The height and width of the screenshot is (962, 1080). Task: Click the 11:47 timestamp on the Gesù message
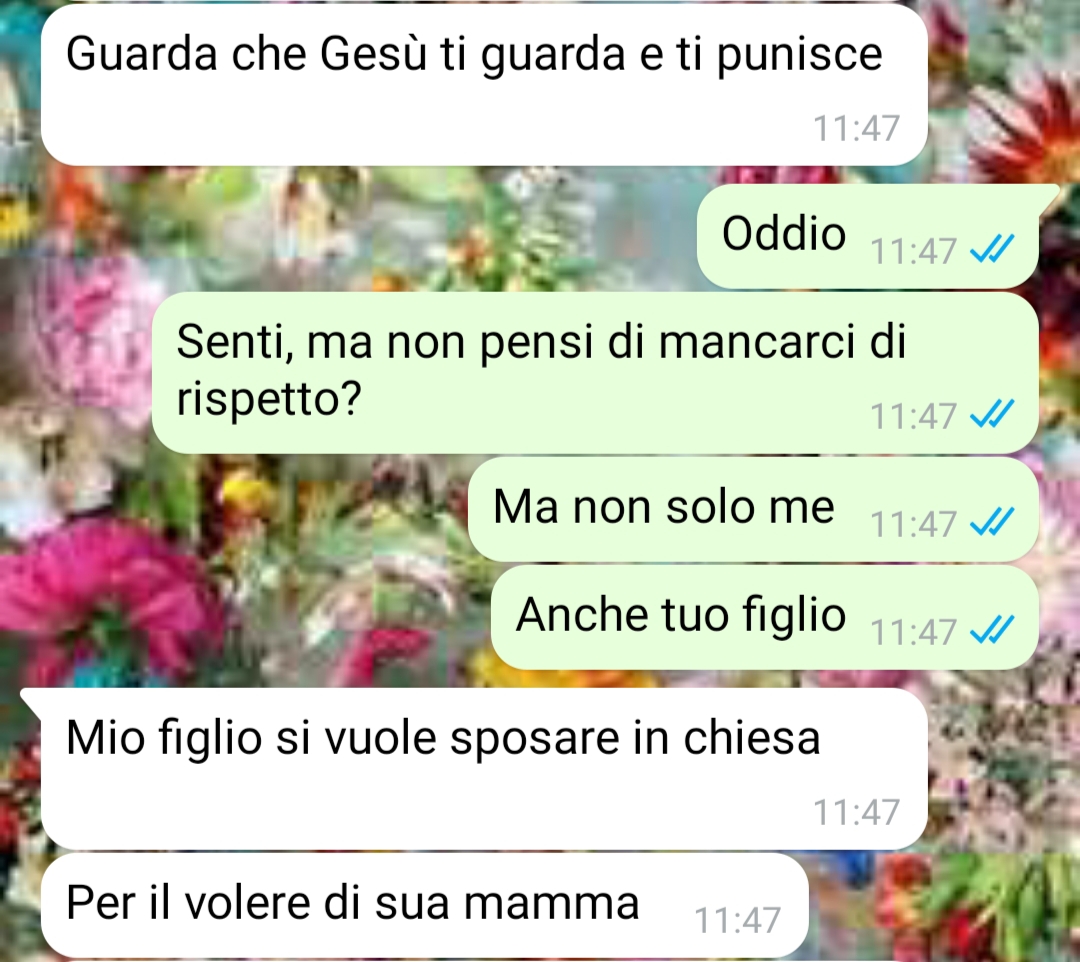coord(857,128)
